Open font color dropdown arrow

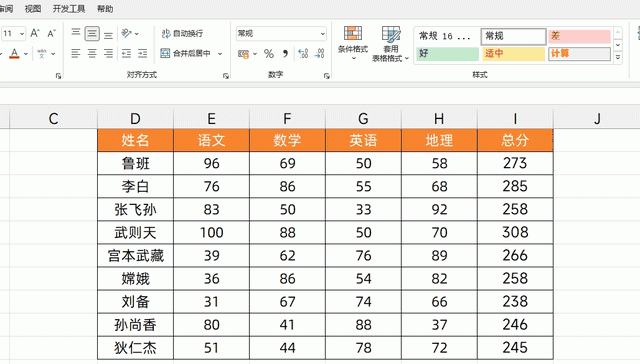pyautogui.click(x=26, y=54)
